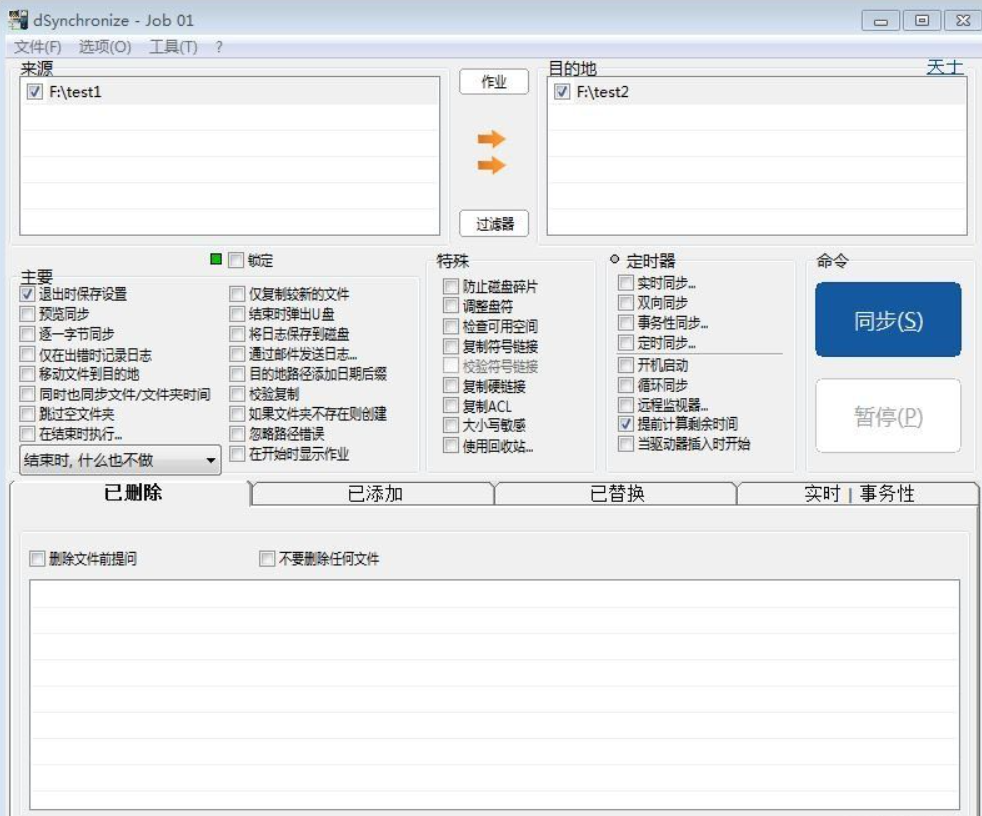Viewport: 982px width, 816px height.
Task: Select the F:\test2 destination path text
Action: (x=602, y=92)
